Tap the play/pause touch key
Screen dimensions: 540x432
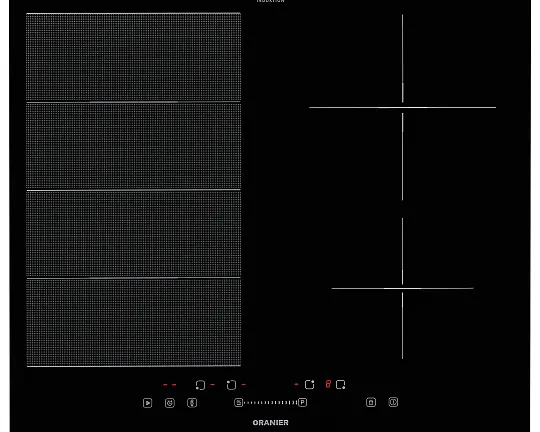pos(147,403)
